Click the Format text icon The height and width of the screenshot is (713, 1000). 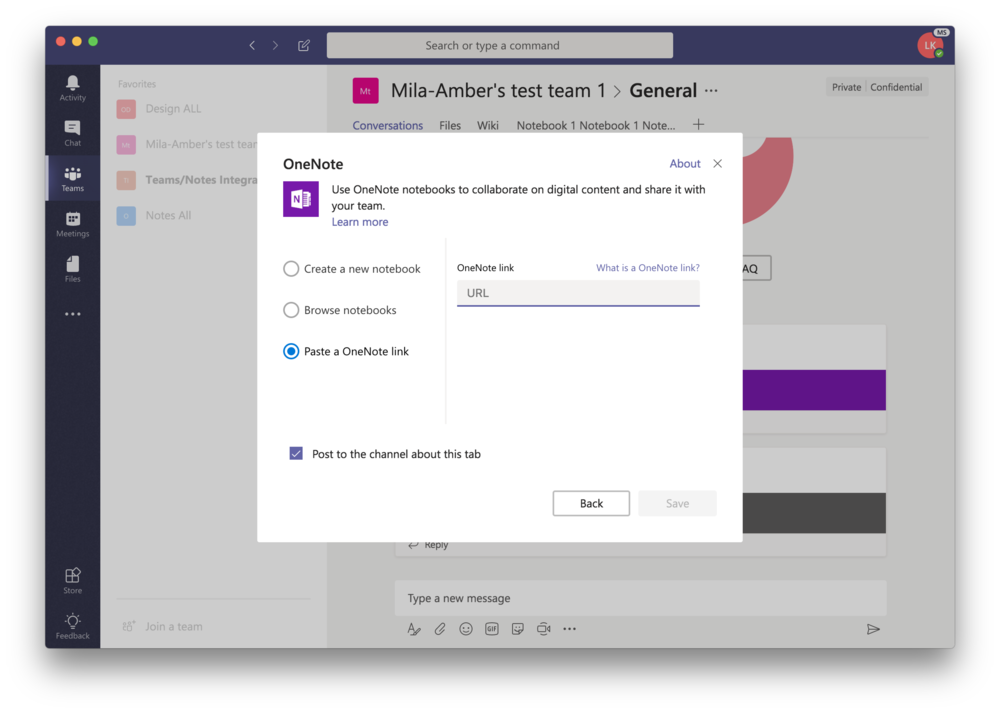414,629
